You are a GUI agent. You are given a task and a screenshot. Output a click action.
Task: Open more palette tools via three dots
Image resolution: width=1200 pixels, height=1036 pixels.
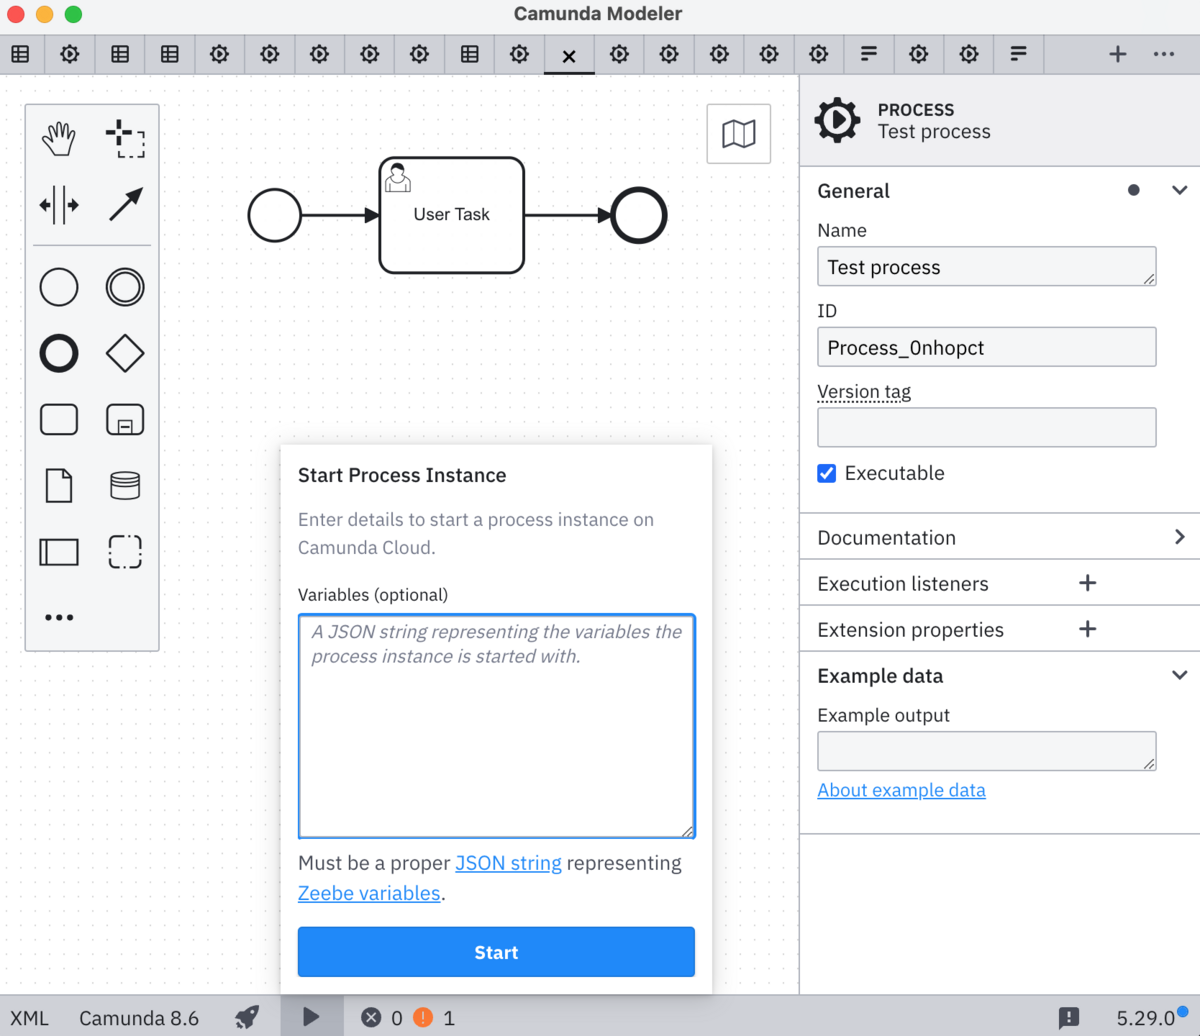59,618
